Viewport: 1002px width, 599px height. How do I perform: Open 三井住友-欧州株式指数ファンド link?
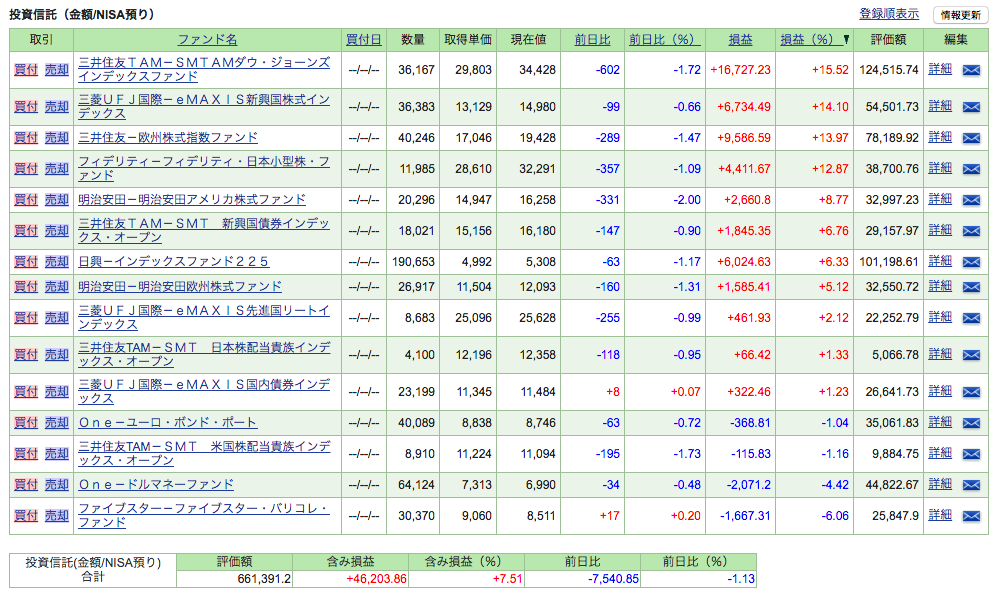tap(168, 137)
